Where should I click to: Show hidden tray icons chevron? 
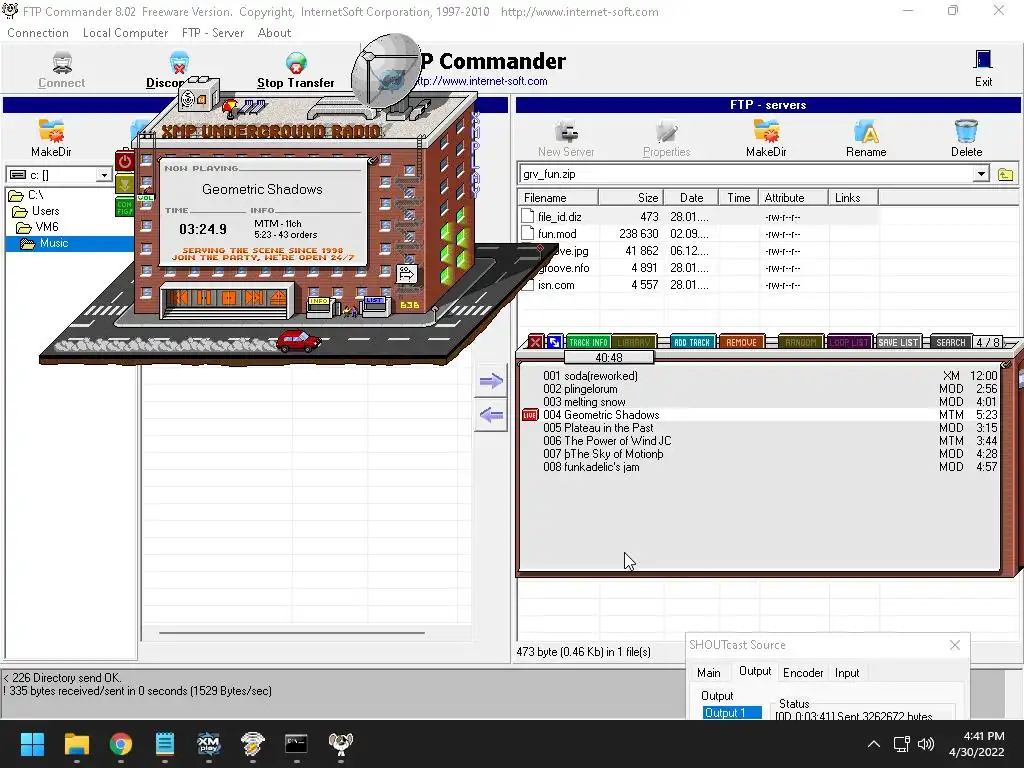(874, 744)
